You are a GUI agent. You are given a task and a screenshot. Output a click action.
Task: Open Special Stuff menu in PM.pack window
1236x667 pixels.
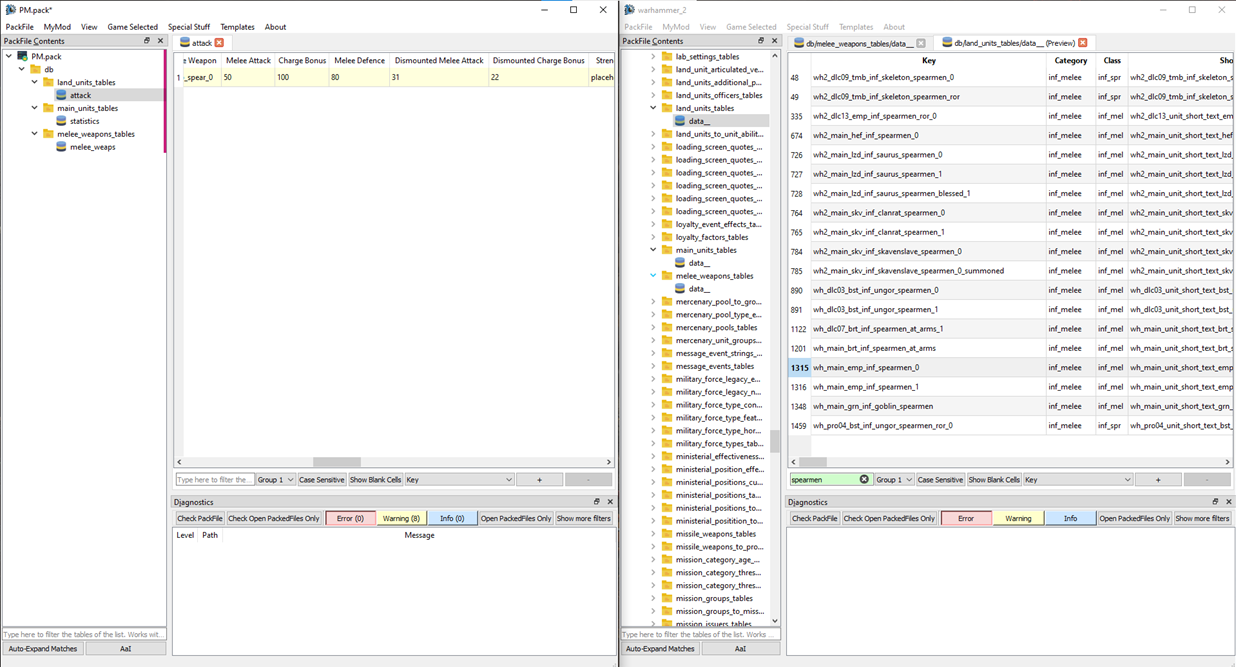pyautogui.click(x=189, y=27)
